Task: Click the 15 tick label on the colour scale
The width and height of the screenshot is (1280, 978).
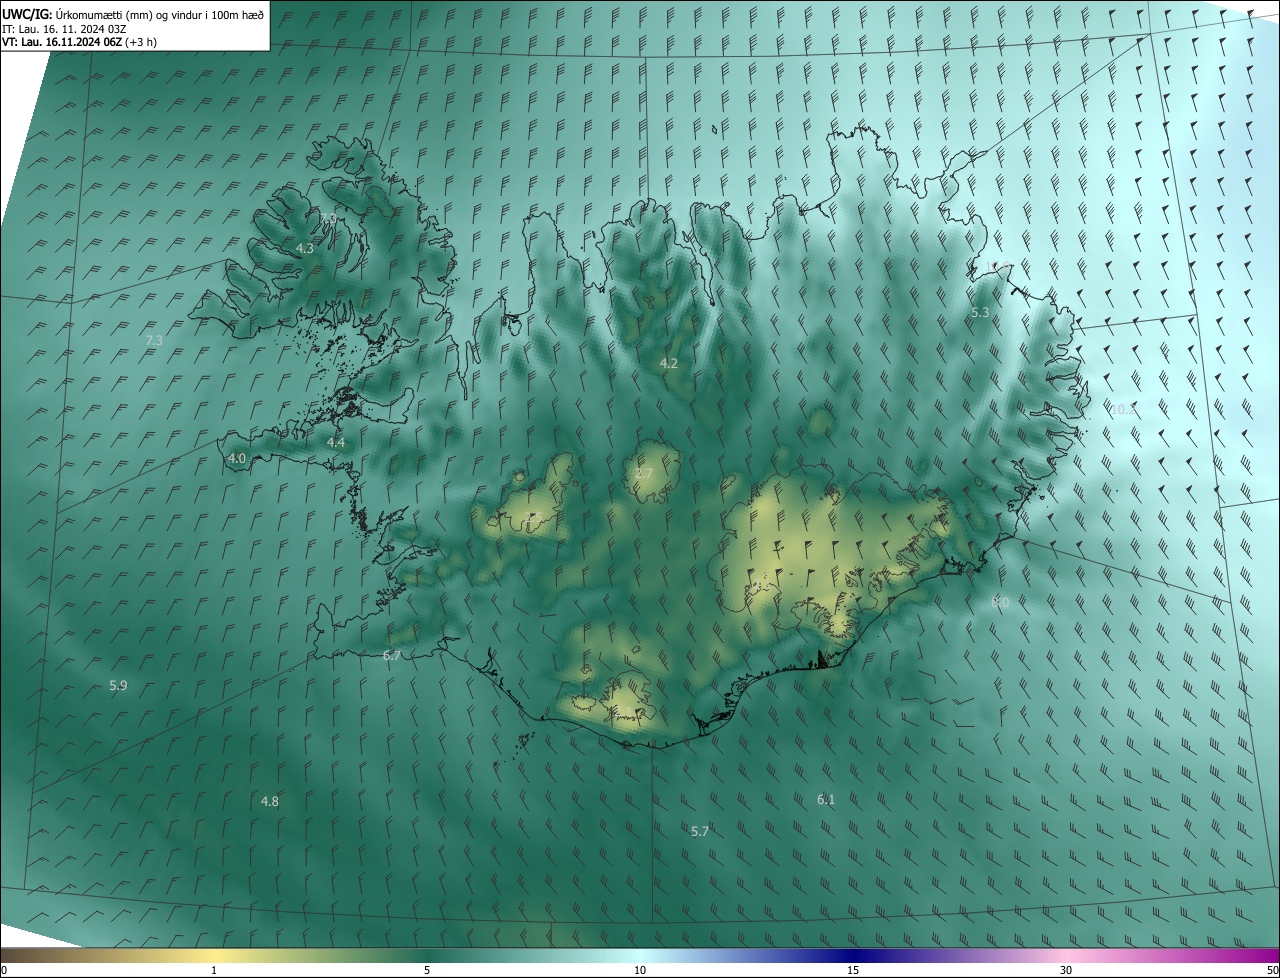Action: pyautogui.click(x=853, y=971)
